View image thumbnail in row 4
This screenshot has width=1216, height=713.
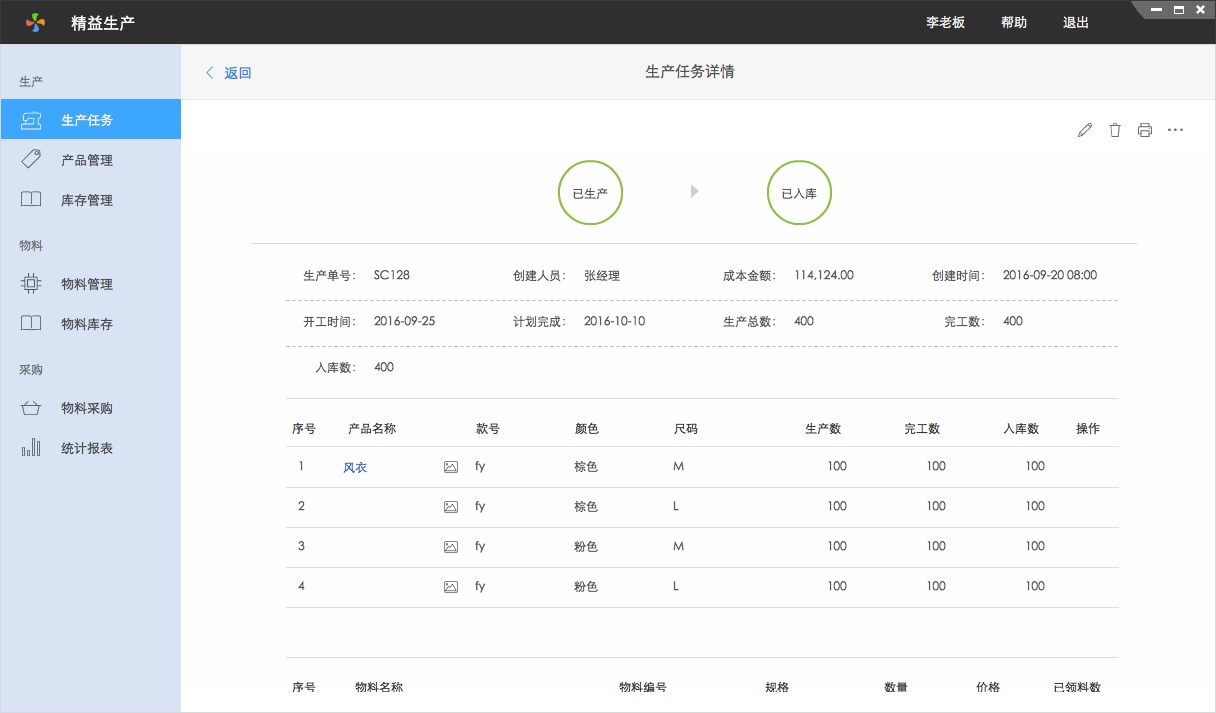[x=453, y=587]
